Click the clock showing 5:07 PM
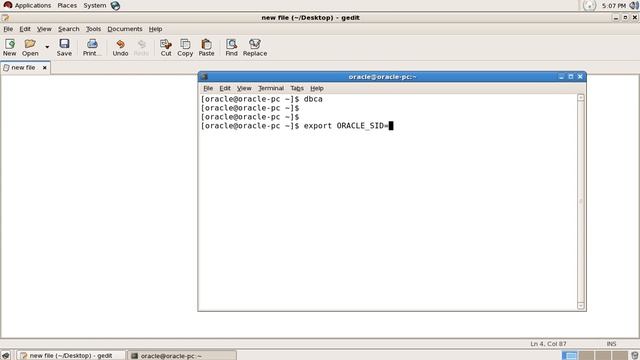Viewport: 640px width, 360px height. click(614, 6)
